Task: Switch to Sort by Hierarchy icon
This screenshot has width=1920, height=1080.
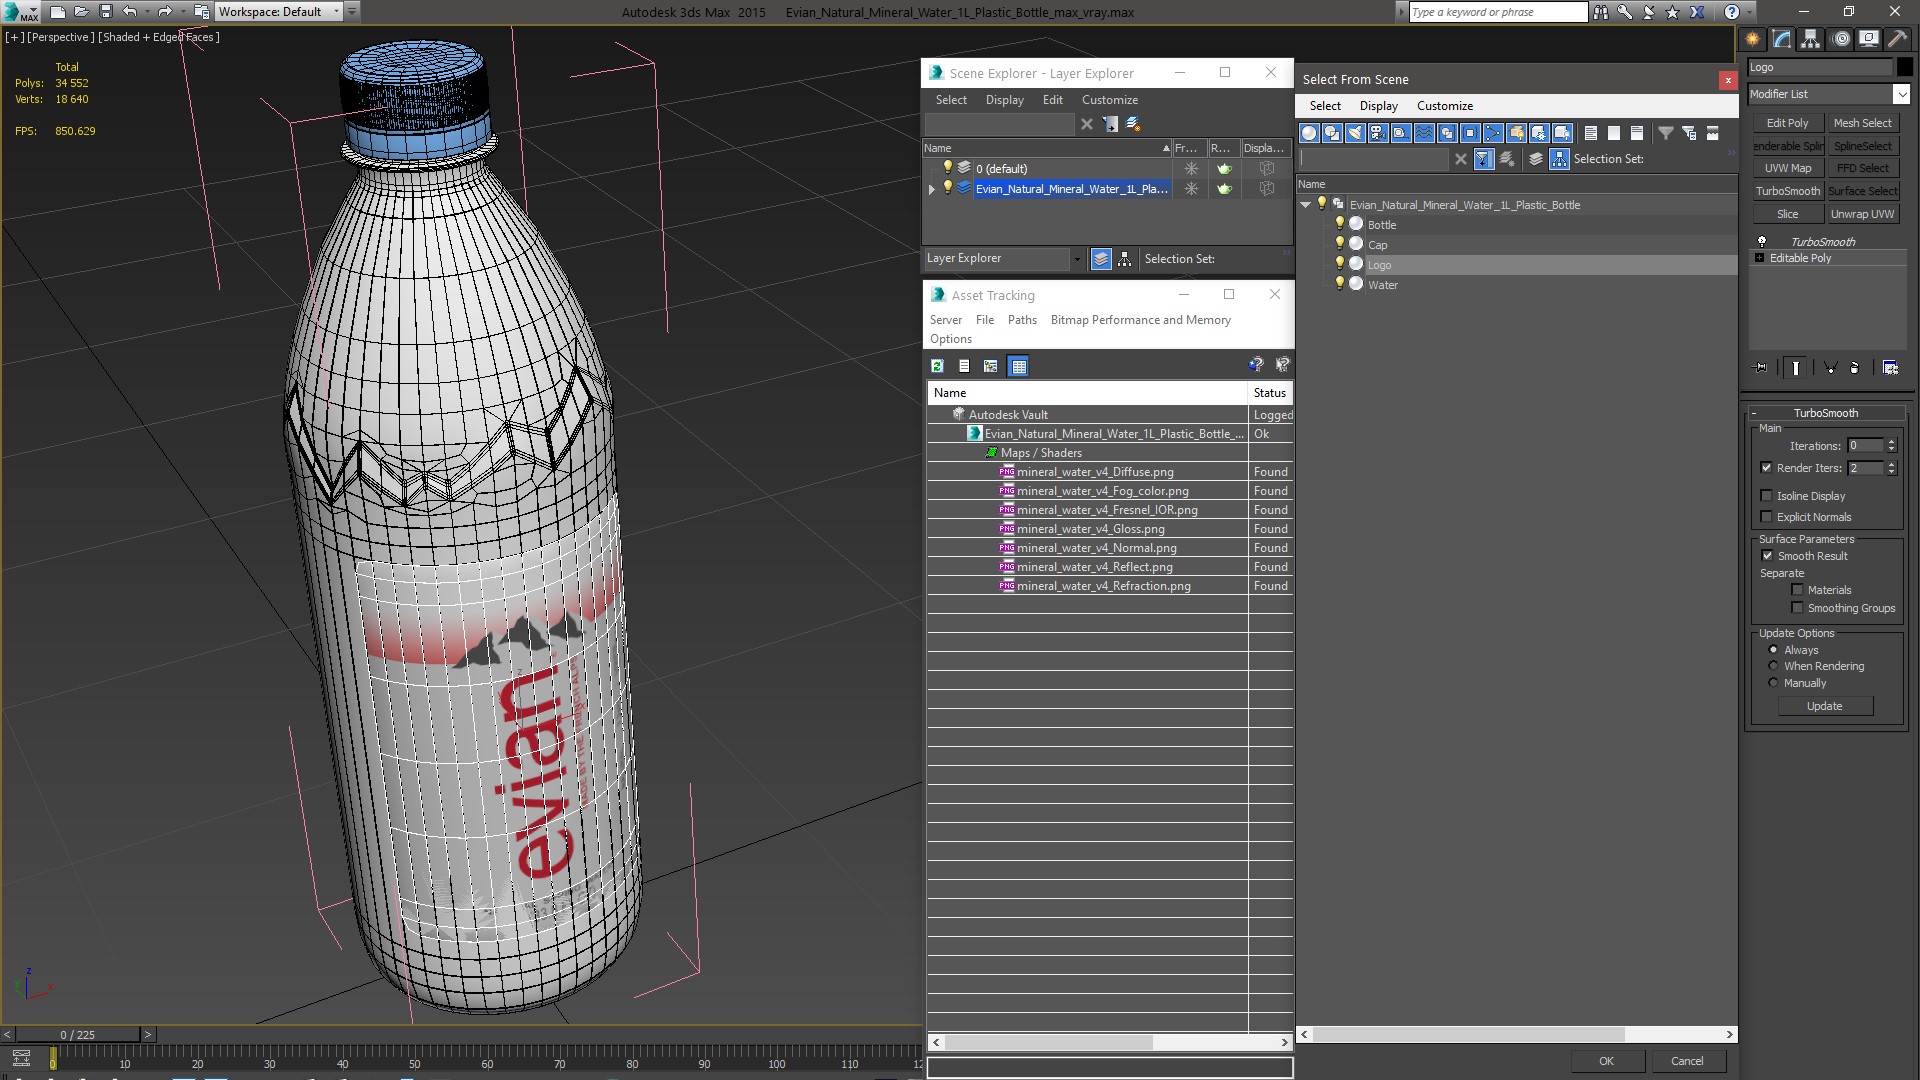Action: (1559, 159)
